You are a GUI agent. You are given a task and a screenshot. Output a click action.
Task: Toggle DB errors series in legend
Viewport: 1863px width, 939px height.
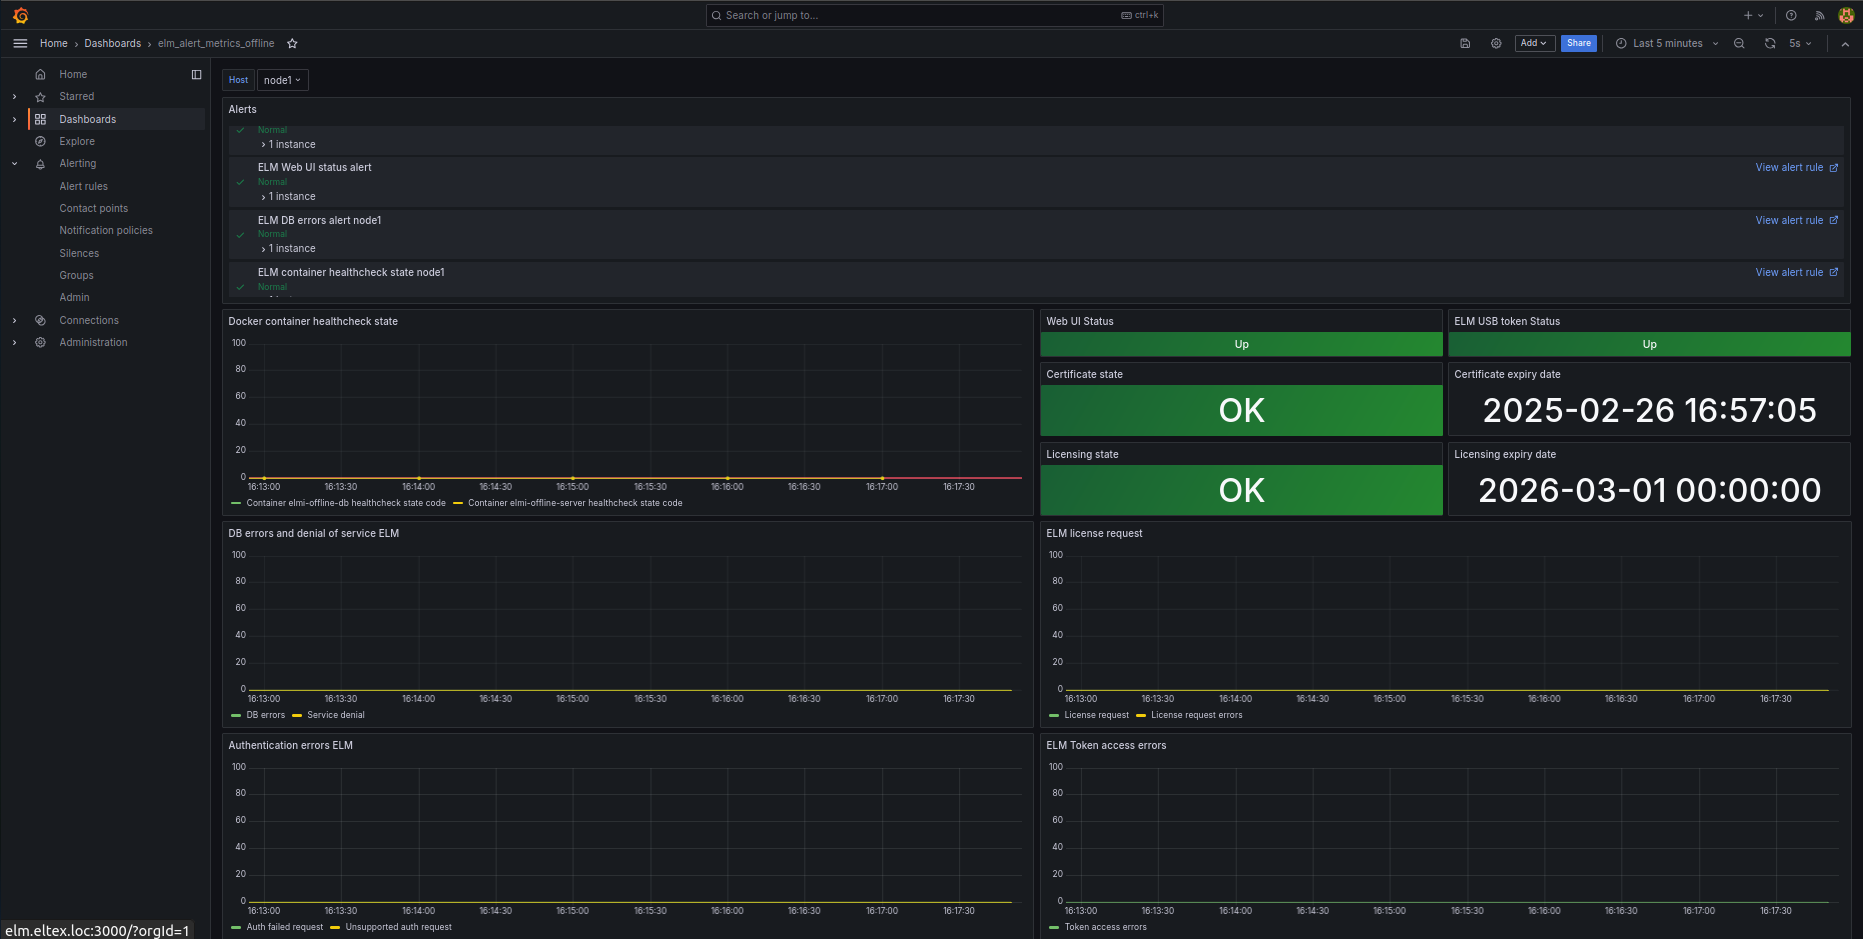click(x=265, y=715)
